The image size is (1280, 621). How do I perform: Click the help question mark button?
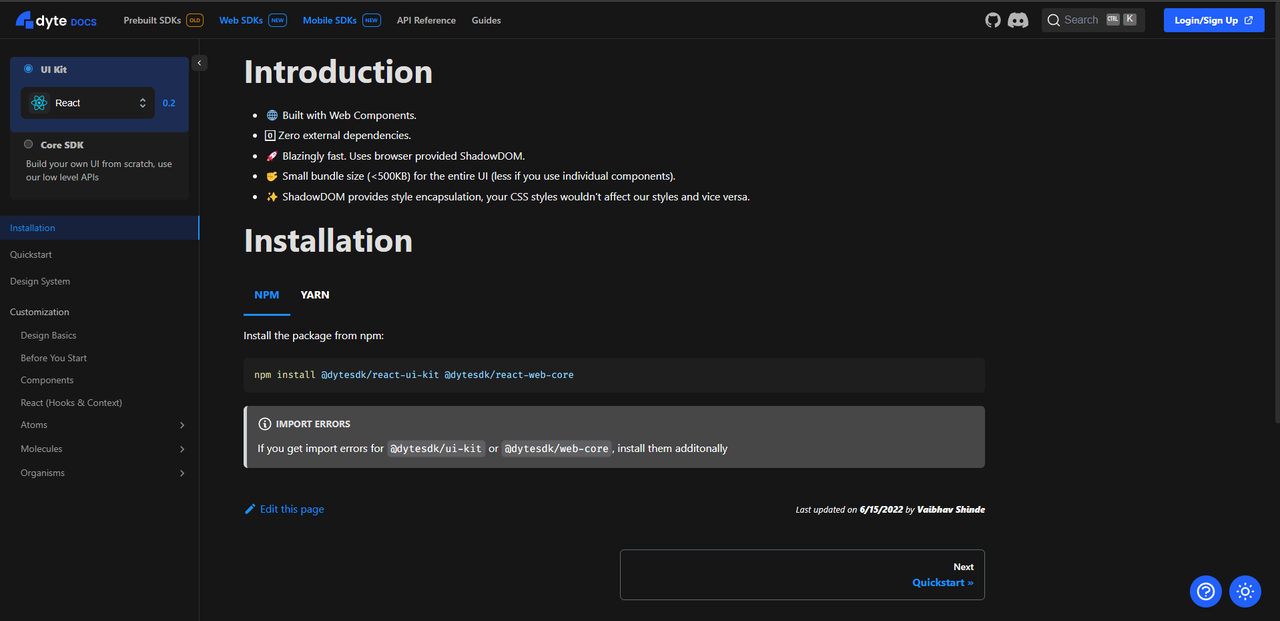coord(1206,591)
